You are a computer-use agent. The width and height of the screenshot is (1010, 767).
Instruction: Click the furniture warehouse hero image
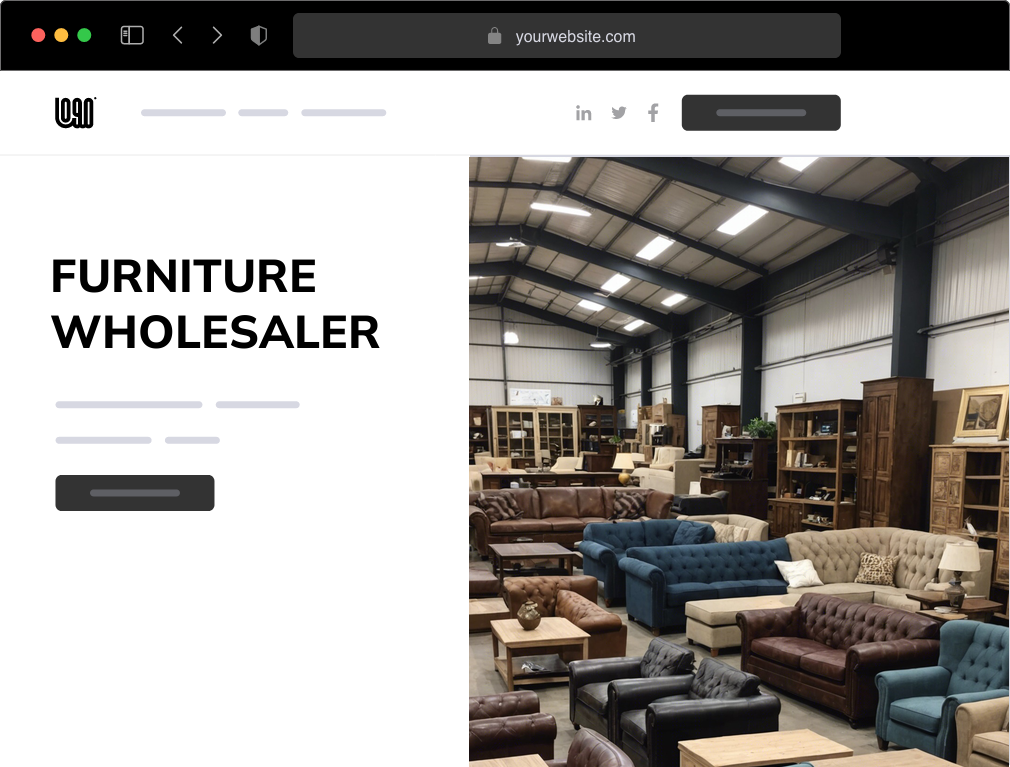(739, 461)
